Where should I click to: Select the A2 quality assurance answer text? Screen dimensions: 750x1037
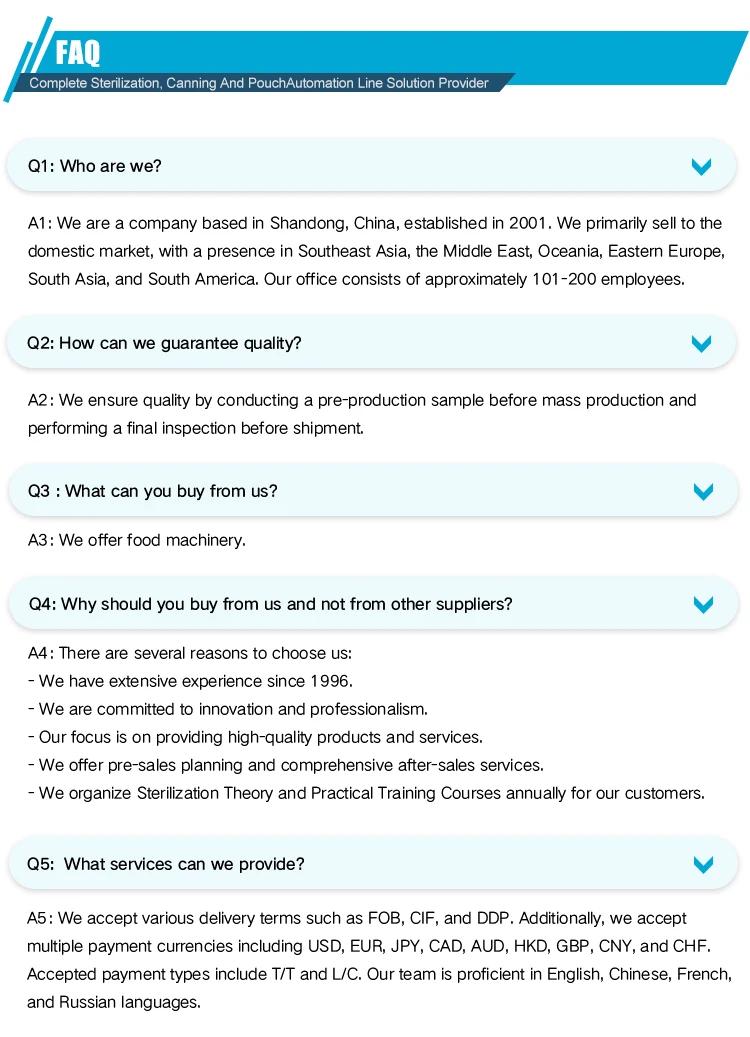362,414
